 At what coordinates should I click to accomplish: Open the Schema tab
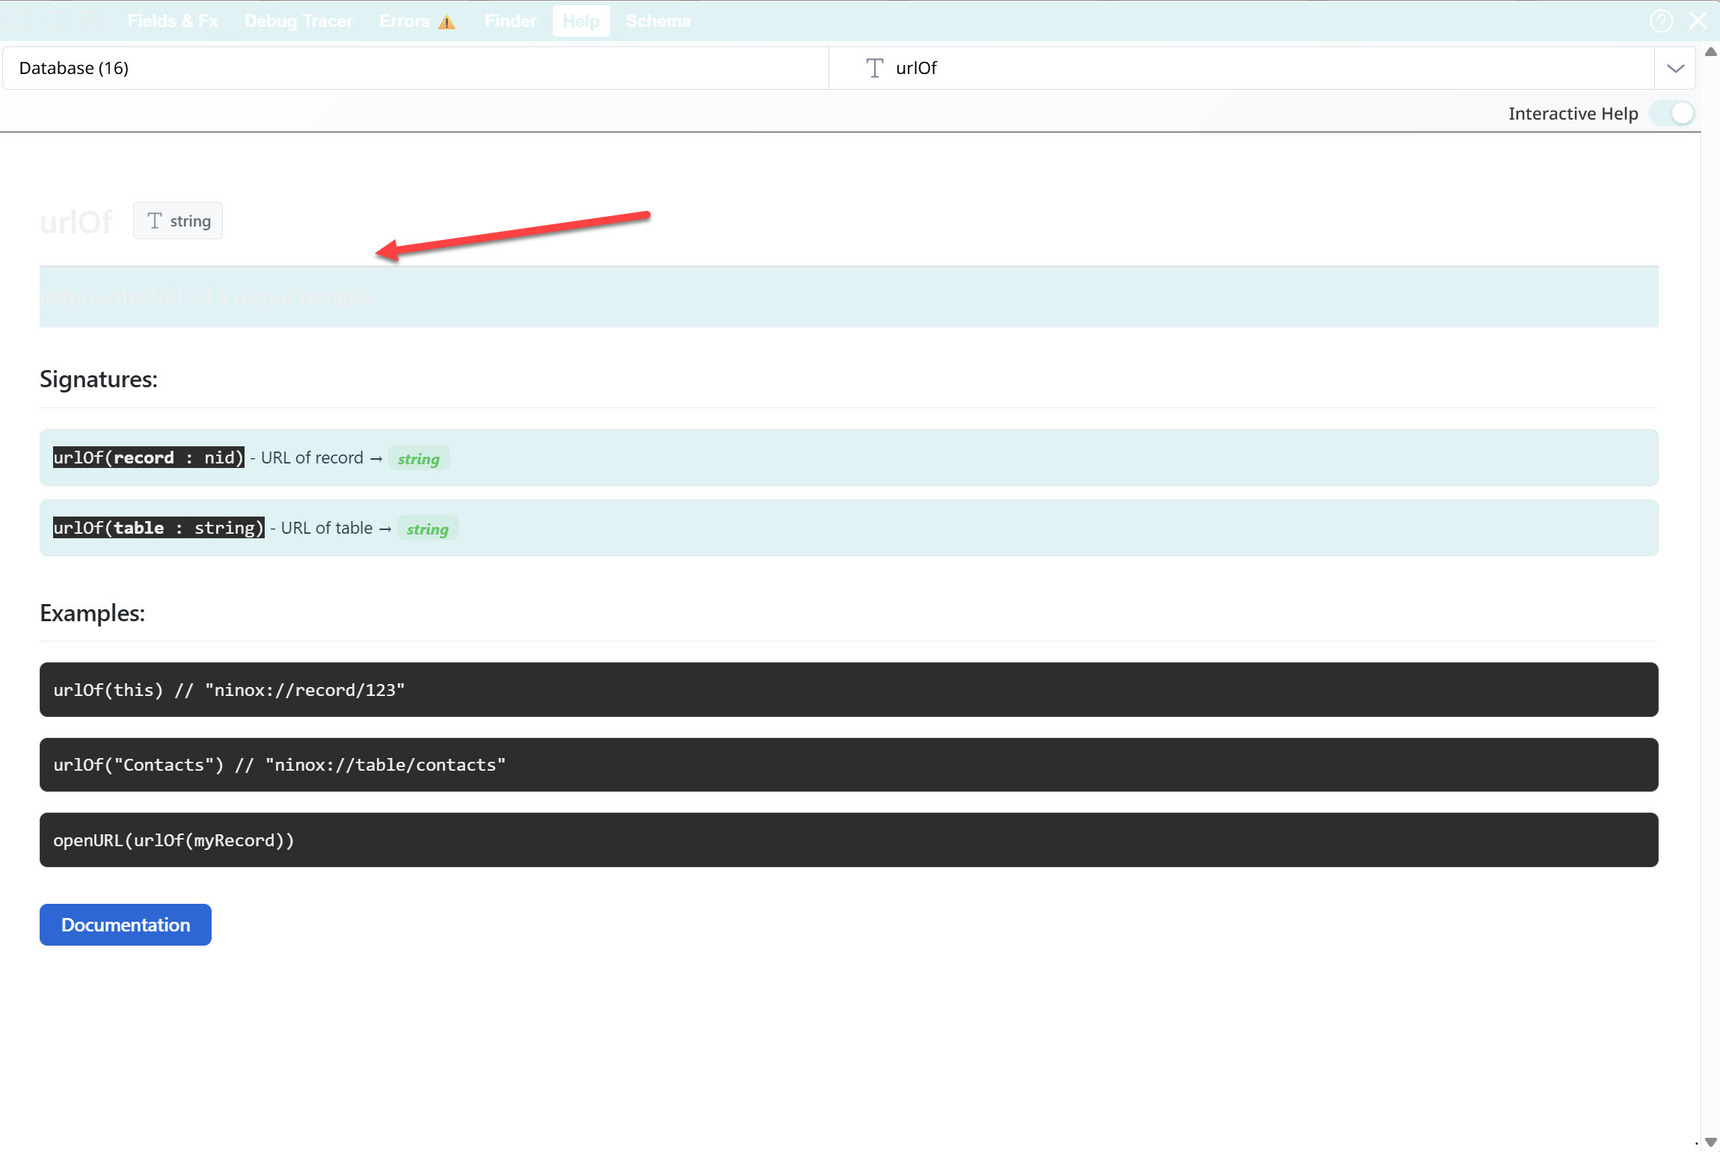click(658, 21)
